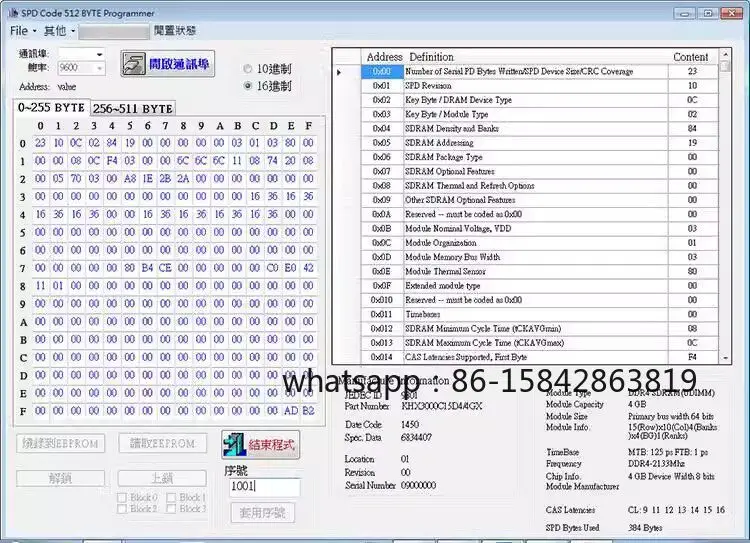Image resolution: width=750 pixels, height=543 pixels.
Task: Click hex cell B4 in row 7
Action: pyautogui.click(x=147, y=268)
